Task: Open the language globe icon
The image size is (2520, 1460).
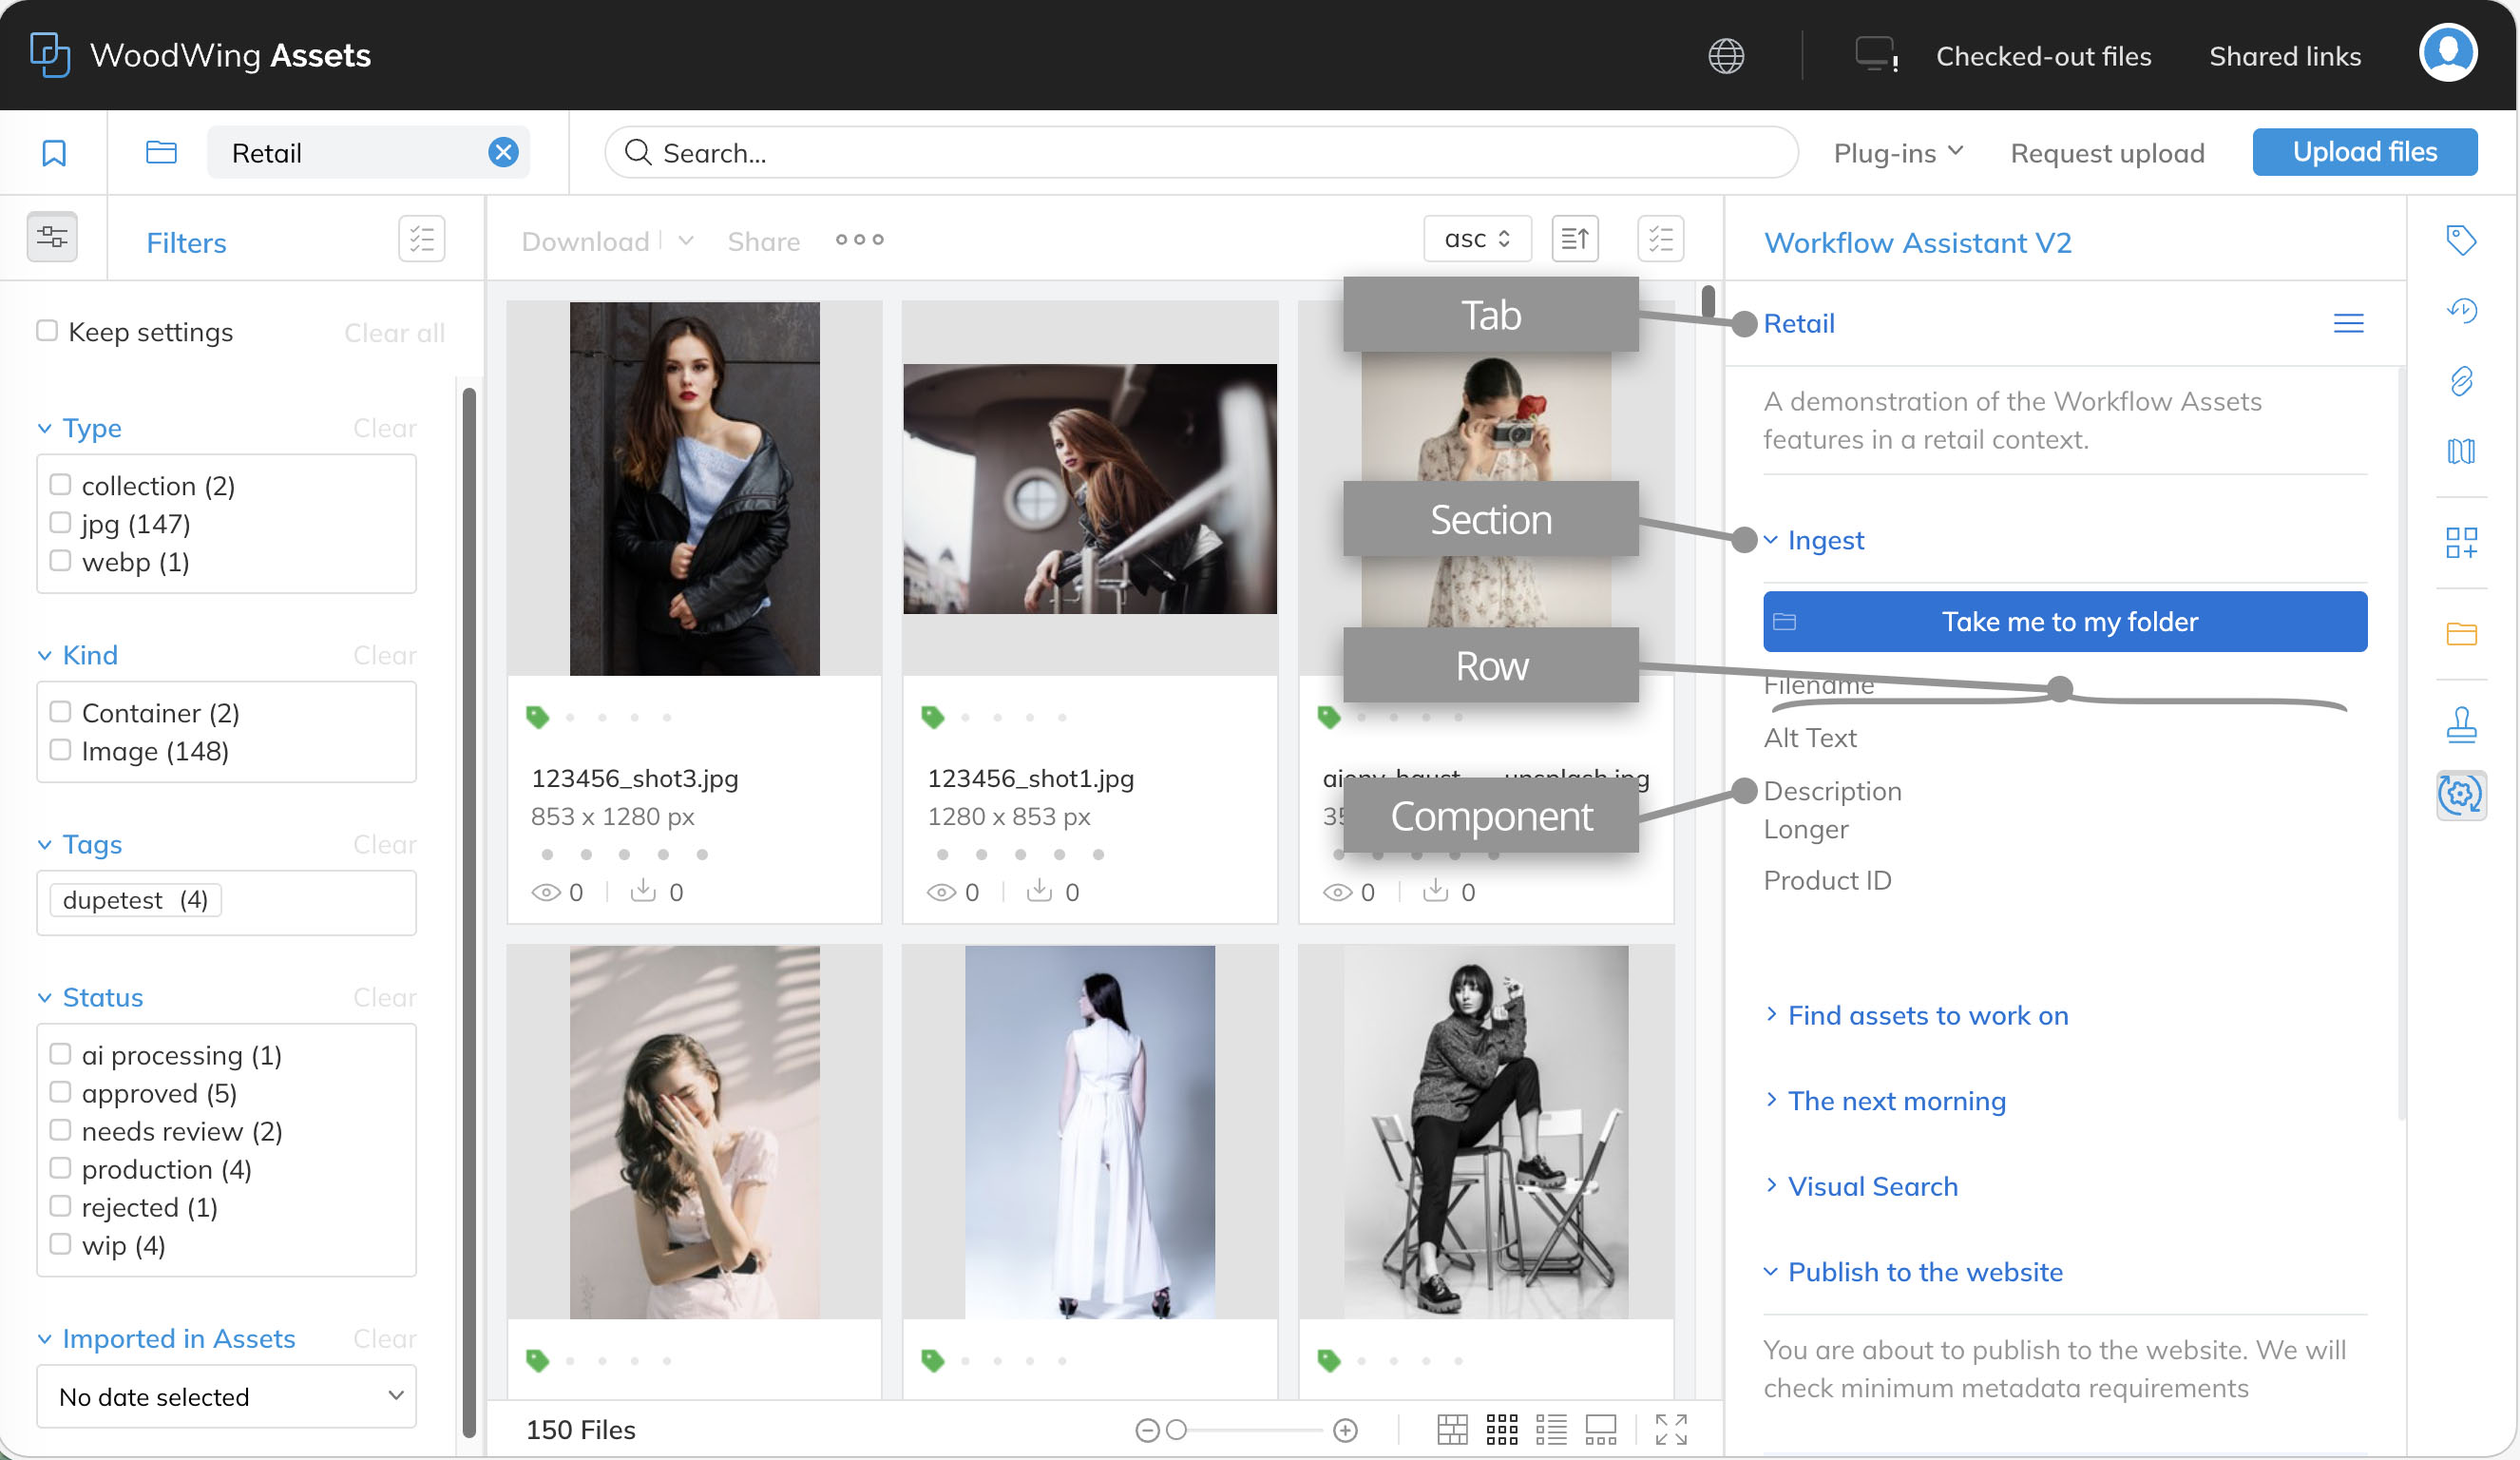Action: [1726, 56]
